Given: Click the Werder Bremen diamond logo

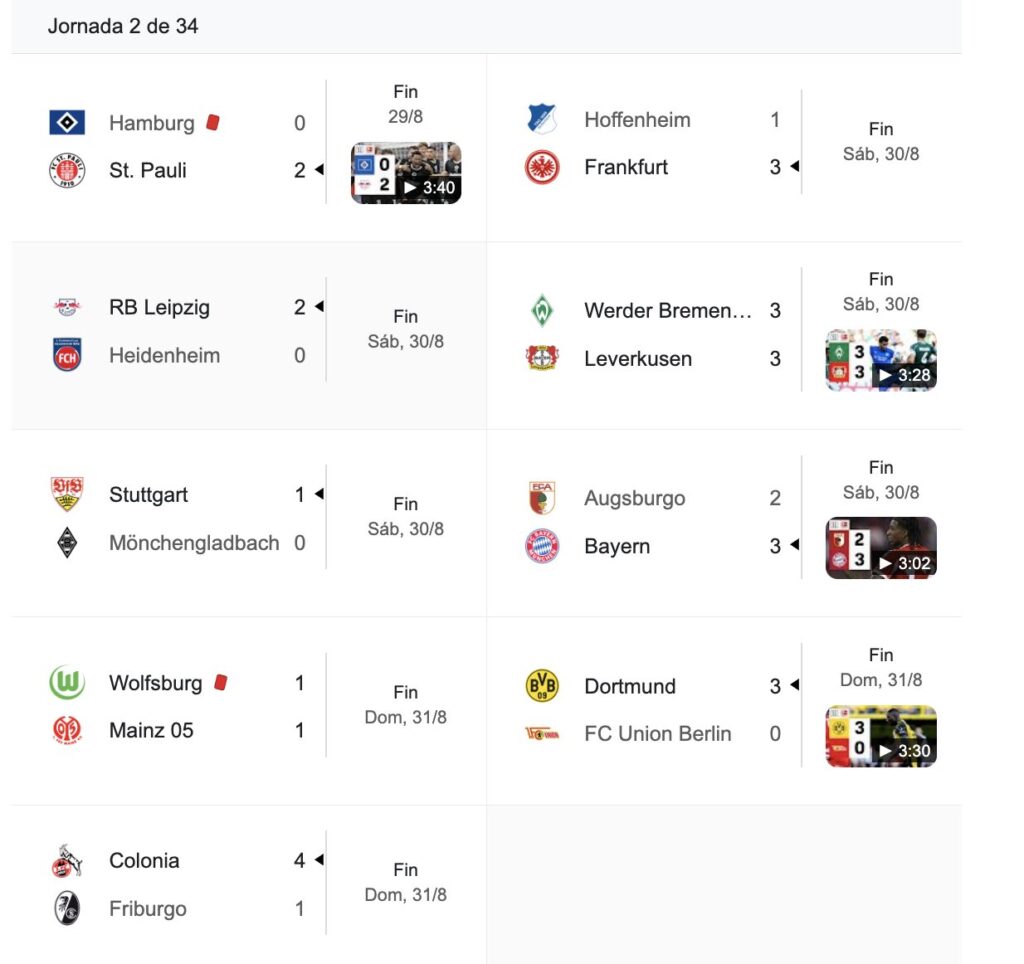Looking at the screenshot, I should coord(542,311).
